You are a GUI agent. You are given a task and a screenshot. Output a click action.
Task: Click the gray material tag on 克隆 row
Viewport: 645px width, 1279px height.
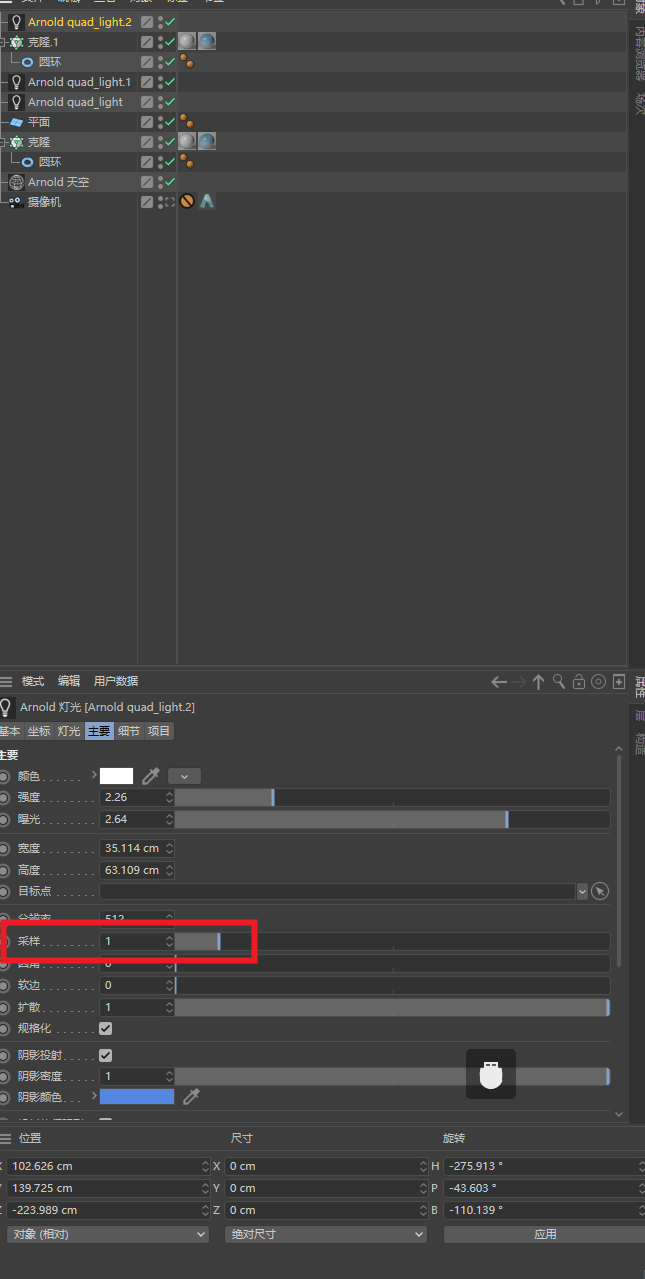coord(187,141)
